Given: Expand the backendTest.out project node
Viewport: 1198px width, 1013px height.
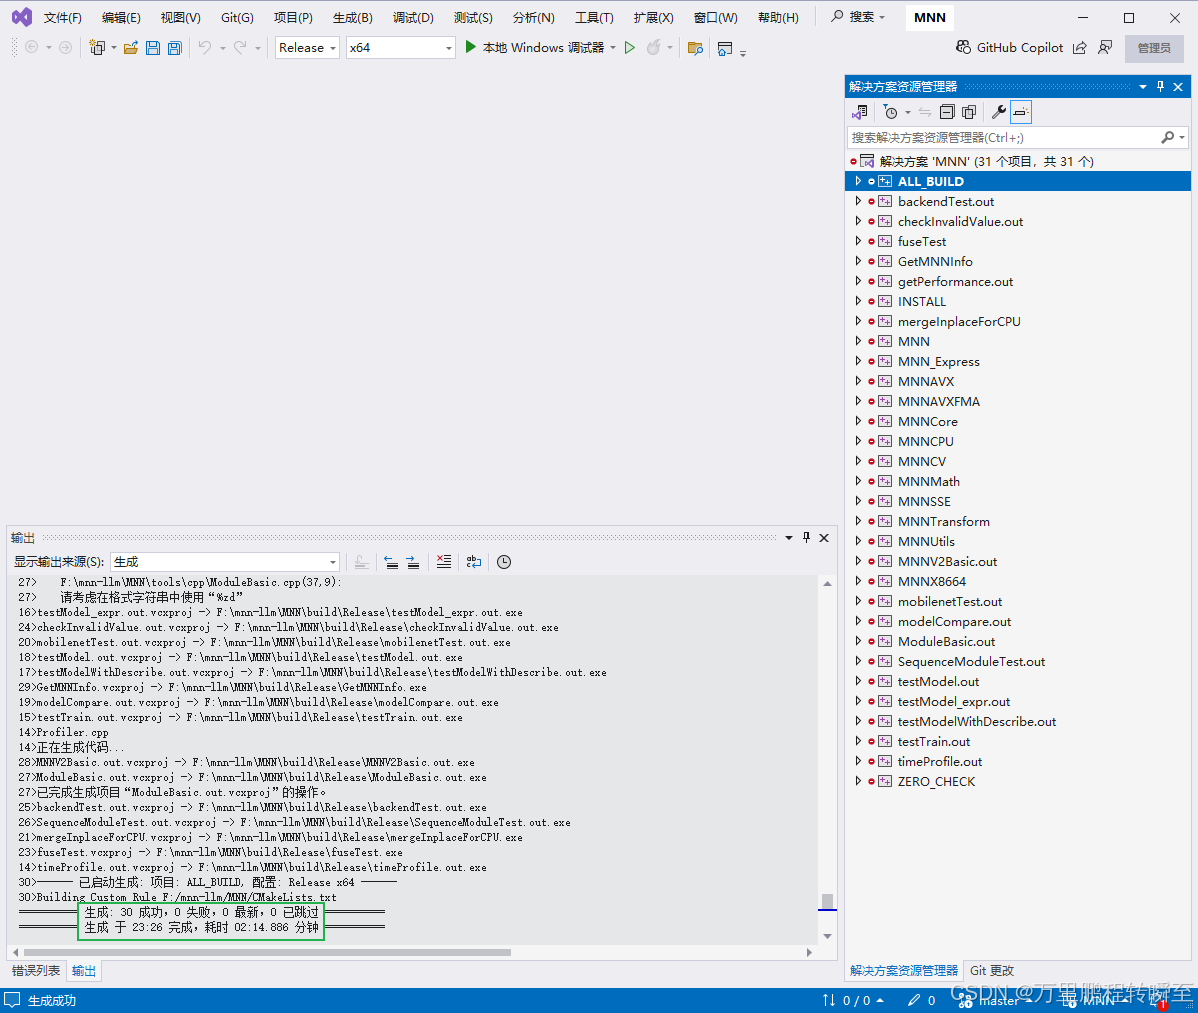Looking at the screenshot, I should [x=858, y=201].
